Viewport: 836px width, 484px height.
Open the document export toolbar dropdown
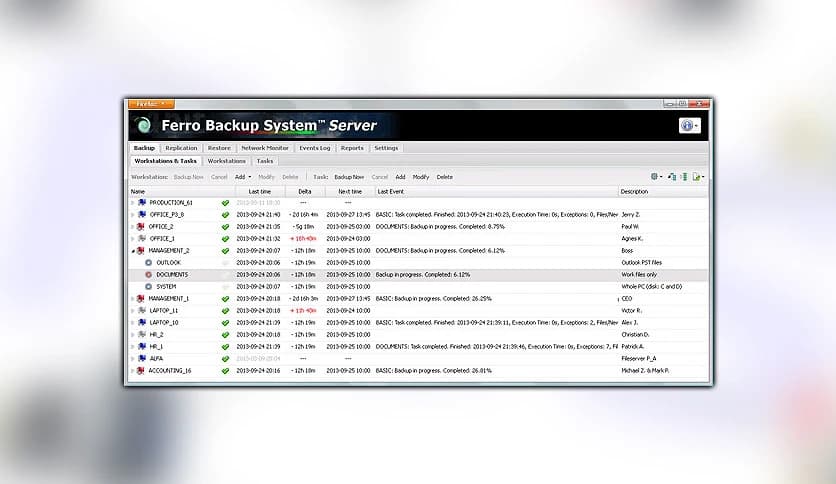coord(698,176)
